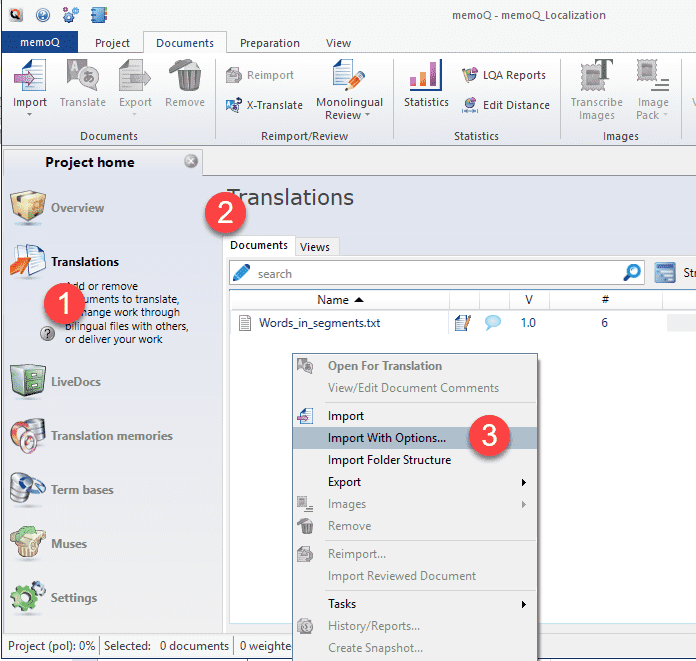Select the Documents tab under Translations
The width and height of the screenshot is (696, 661).
(x=259, y=245)
